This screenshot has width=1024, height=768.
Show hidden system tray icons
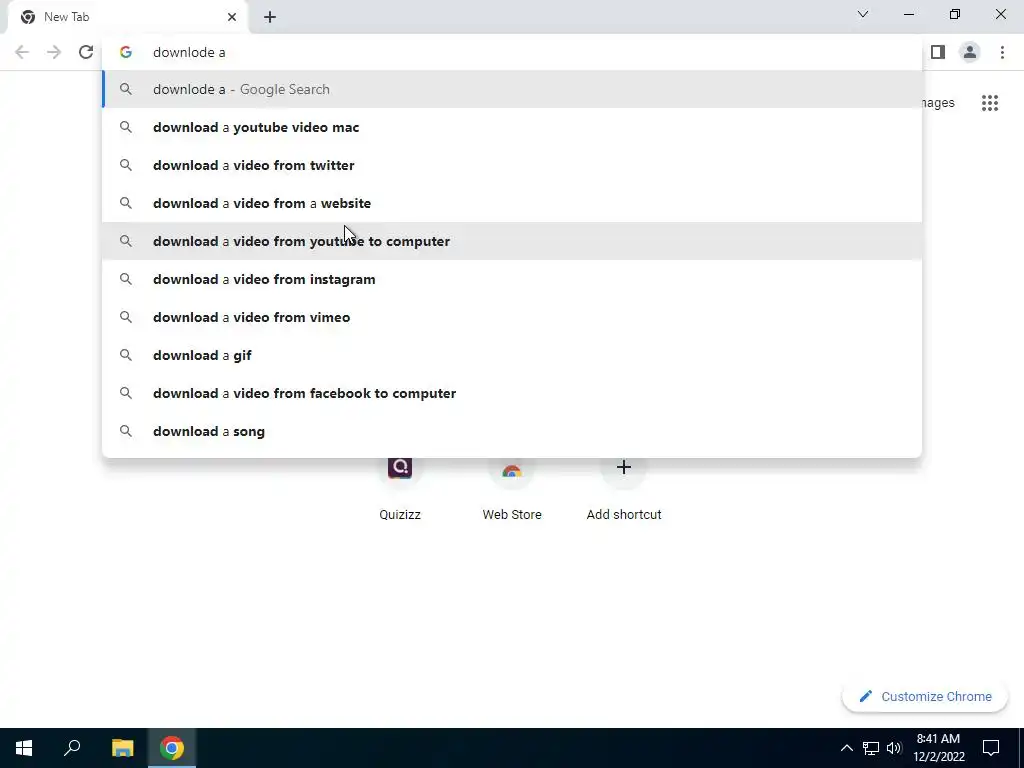pos(846,748)
